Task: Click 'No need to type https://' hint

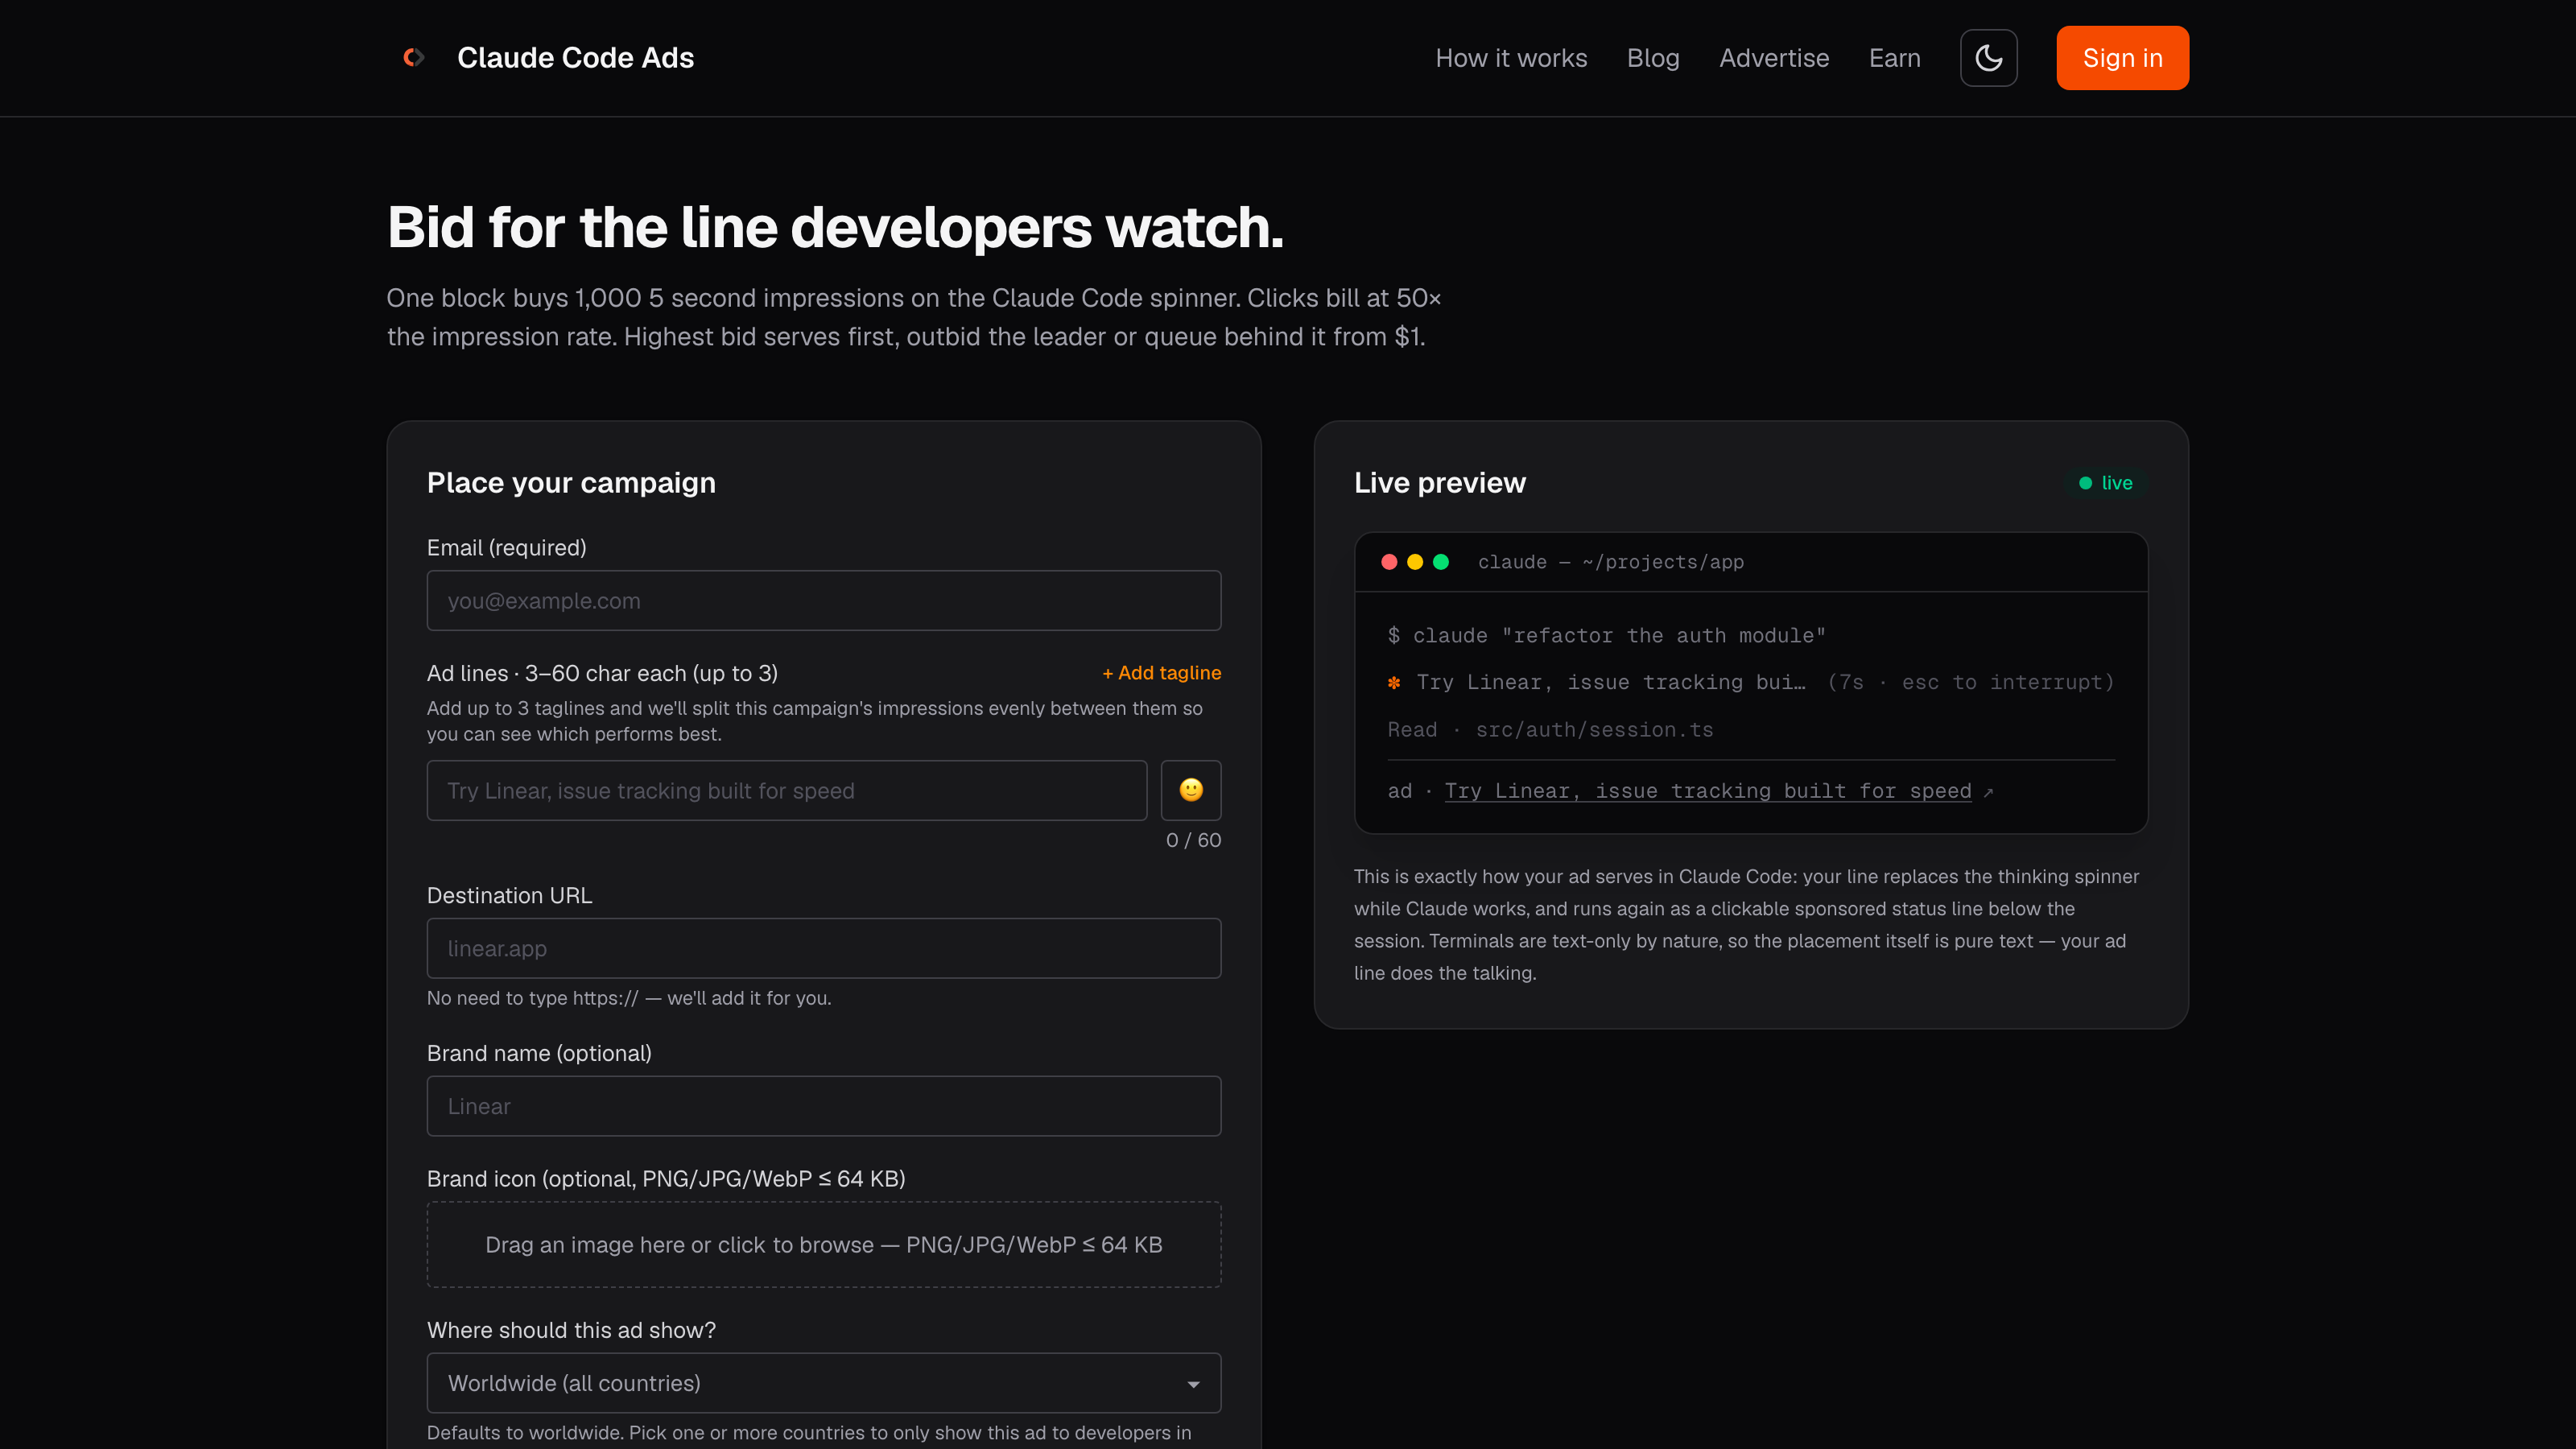Action: point(629,998)
